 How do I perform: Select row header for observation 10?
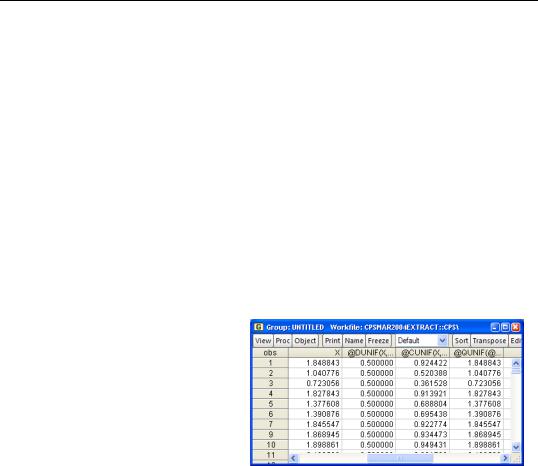point(270,445)
